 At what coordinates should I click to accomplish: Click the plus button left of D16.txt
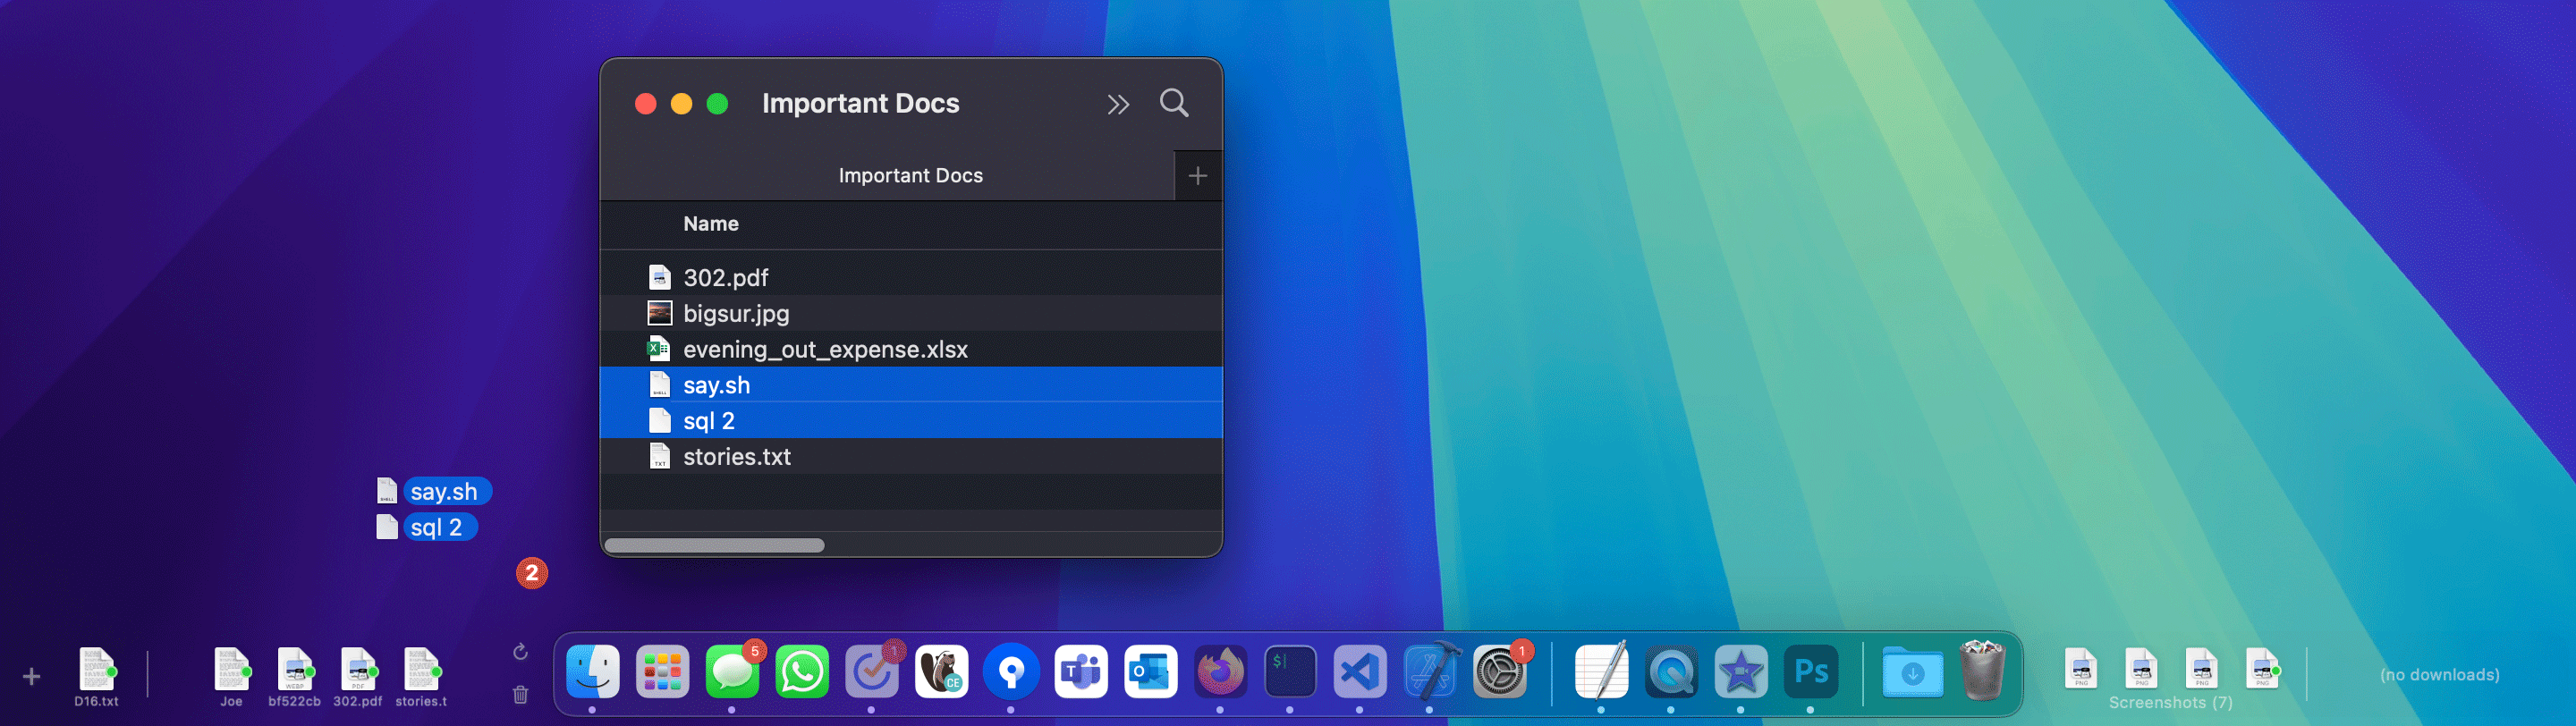(32, 677)
